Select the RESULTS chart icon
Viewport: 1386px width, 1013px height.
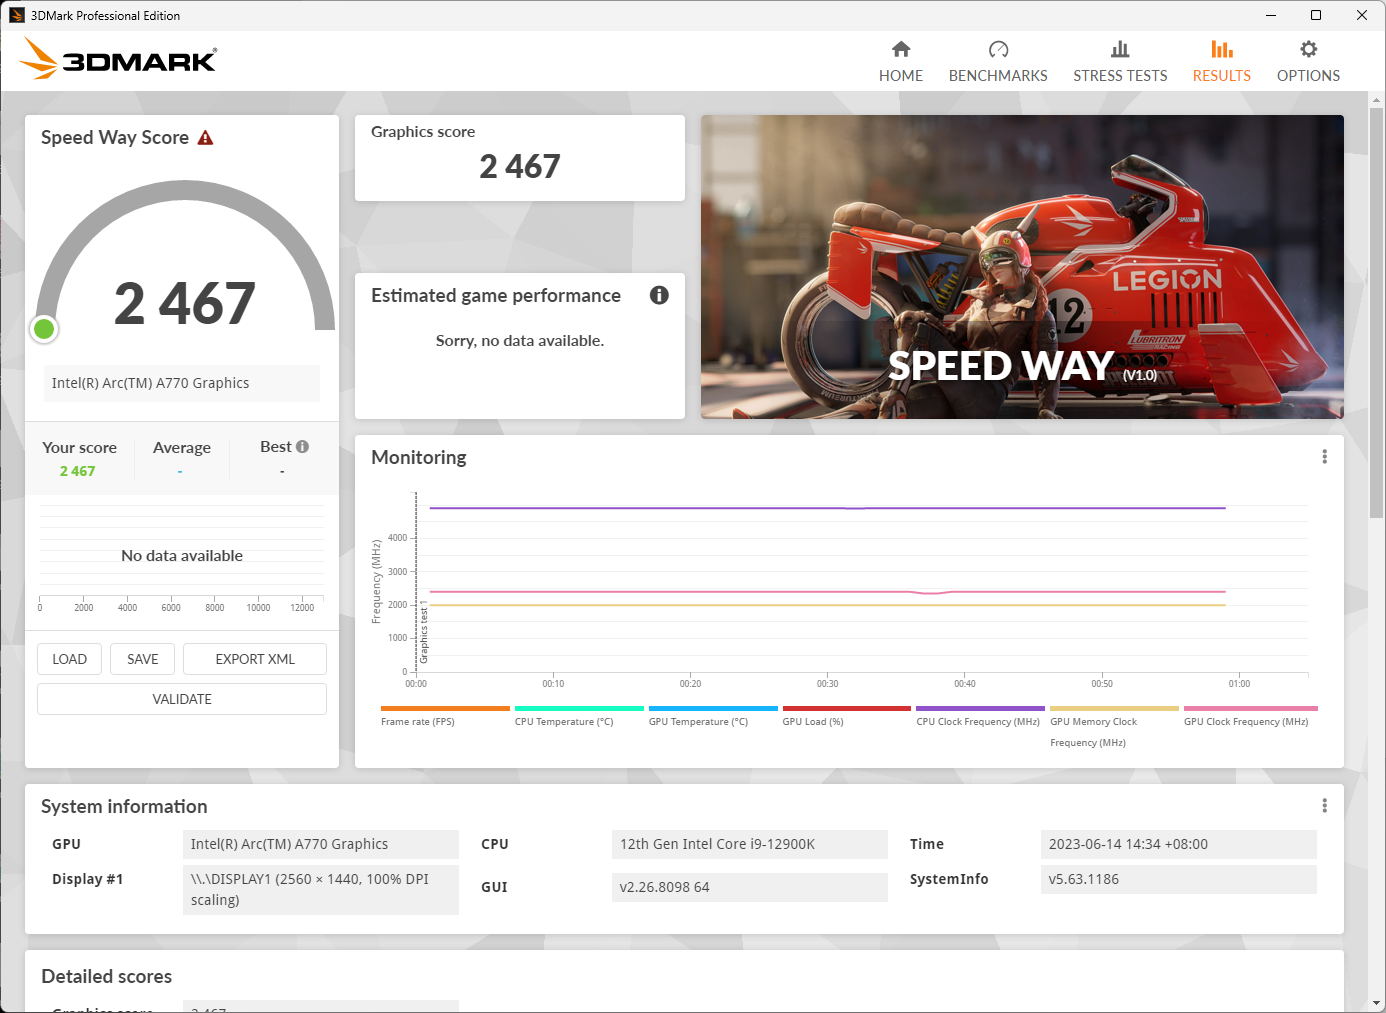pyautogui.click(x=1222, y=49)
